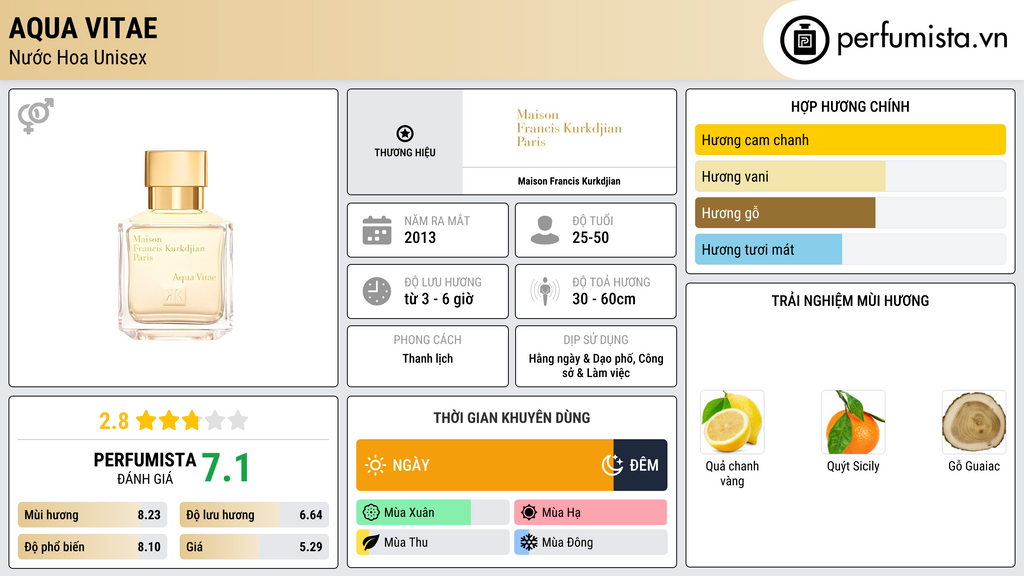The width and height of the screenshot is (1024, 576).
Task: Click the perfumista.vn site name text
Action: (921, 39)
